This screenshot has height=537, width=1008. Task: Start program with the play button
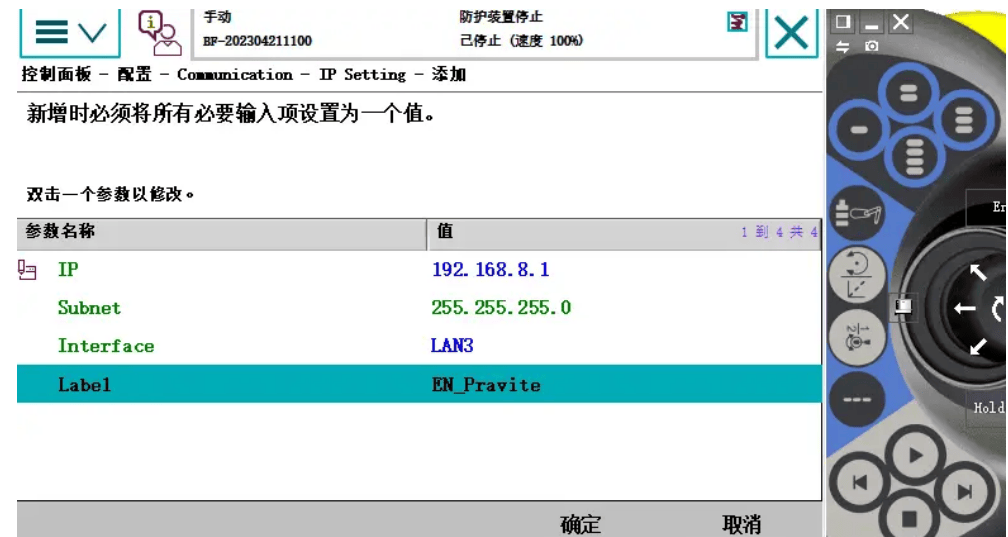click(x=915, y=456)
